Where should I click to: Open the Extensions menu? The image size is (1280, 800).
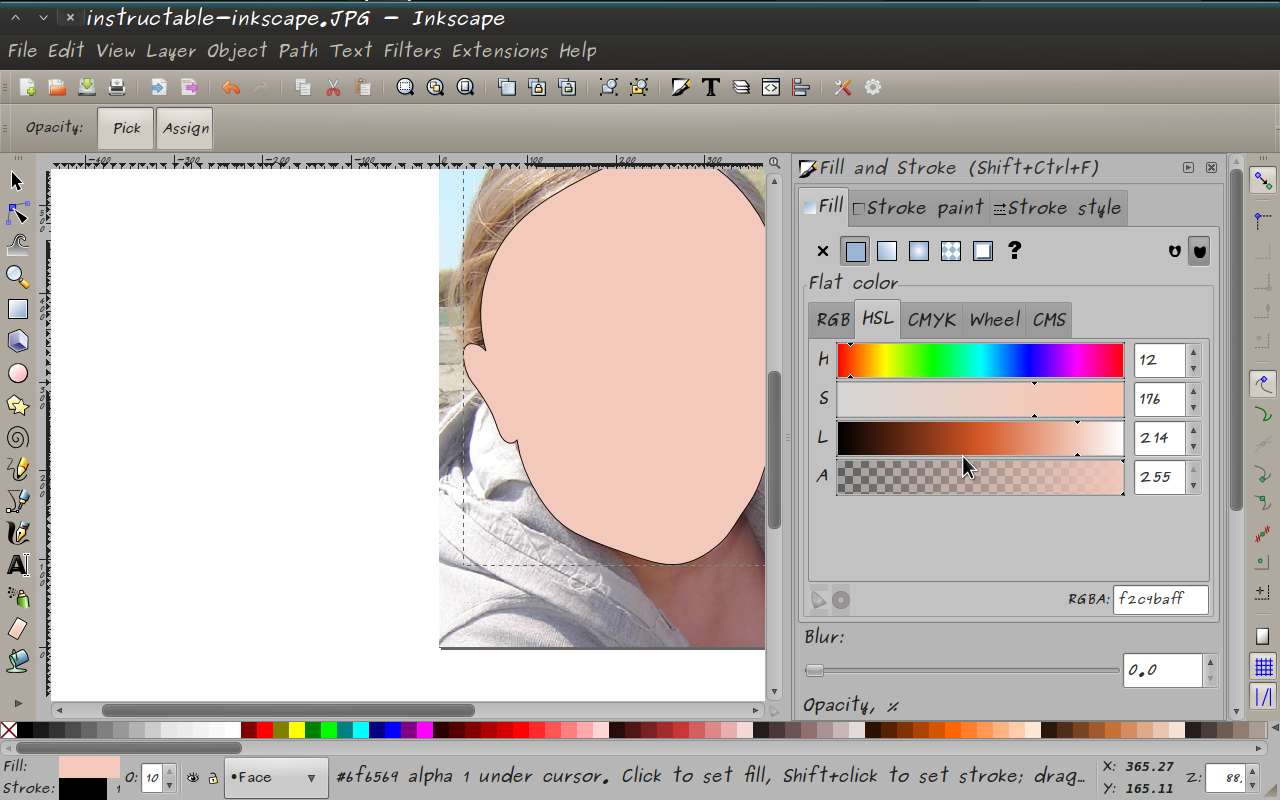click(500, 50)
